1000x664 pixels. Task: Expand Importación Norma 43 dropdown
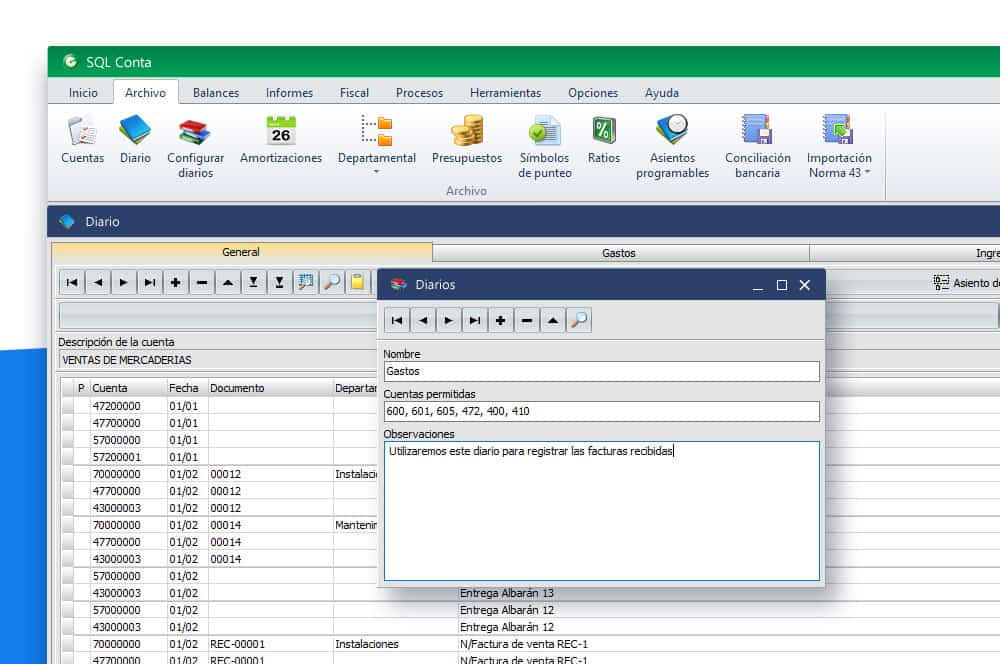[867, 172]
